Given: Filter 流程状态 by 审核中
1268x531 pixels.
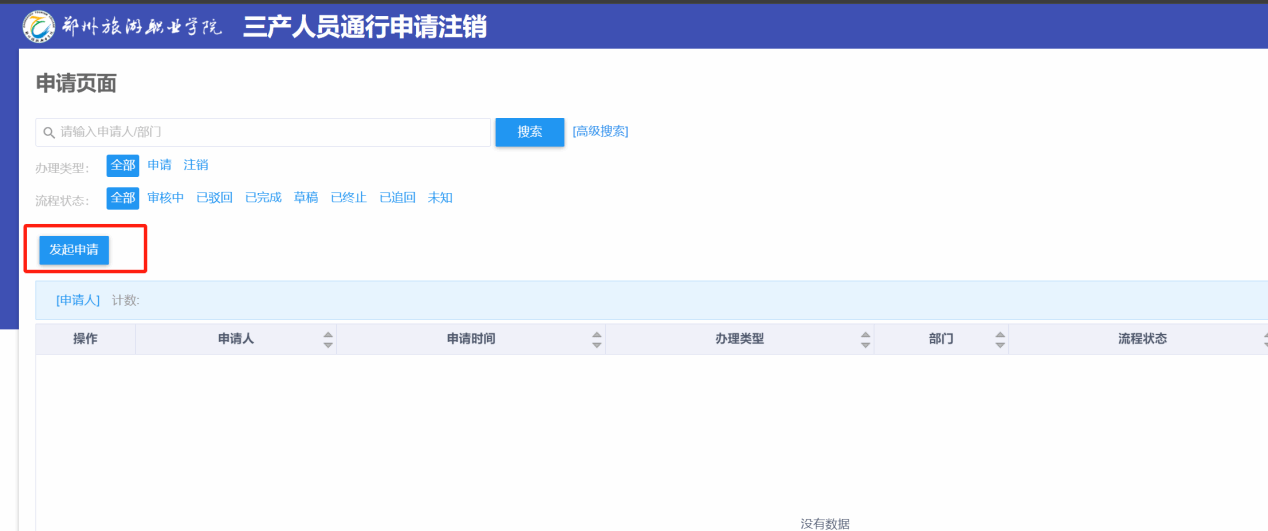Looking at the screenshot, I should click(x=166, y=198).
